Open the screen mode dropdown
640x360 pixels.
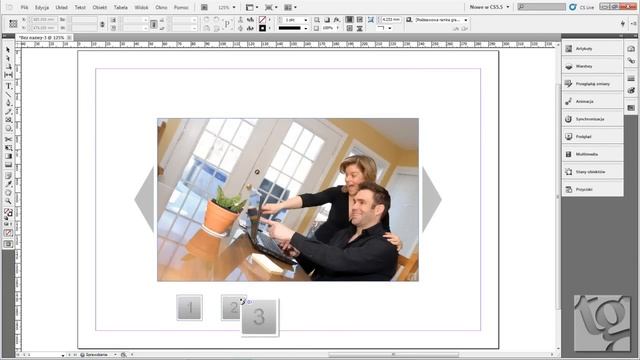[x=271, y=7]
